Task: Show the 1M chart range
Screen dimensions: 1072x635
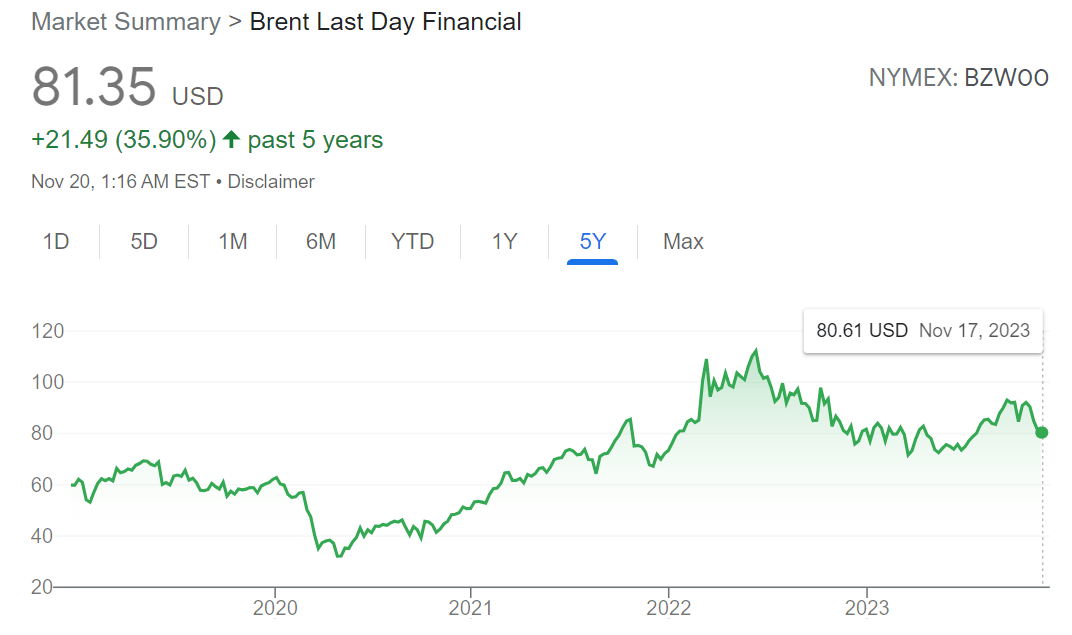Action: coord(233,242)
